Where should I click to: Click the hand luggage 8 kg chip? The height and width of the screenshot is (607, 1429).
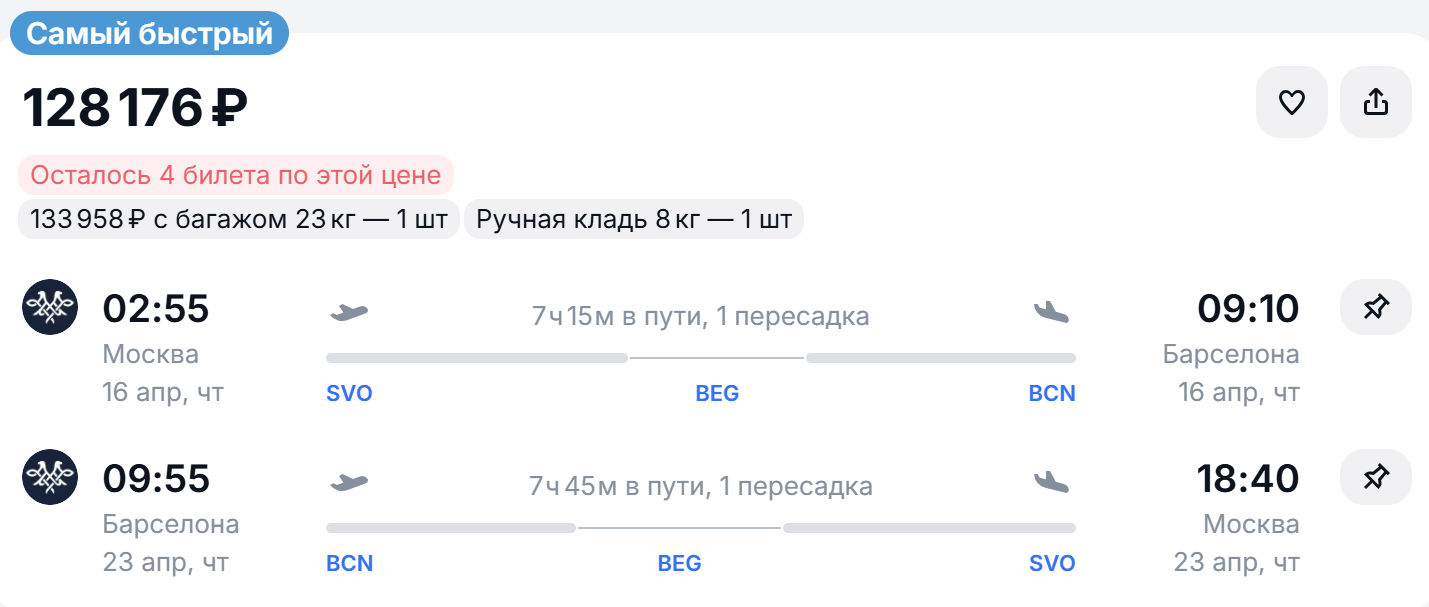point(634,220)
